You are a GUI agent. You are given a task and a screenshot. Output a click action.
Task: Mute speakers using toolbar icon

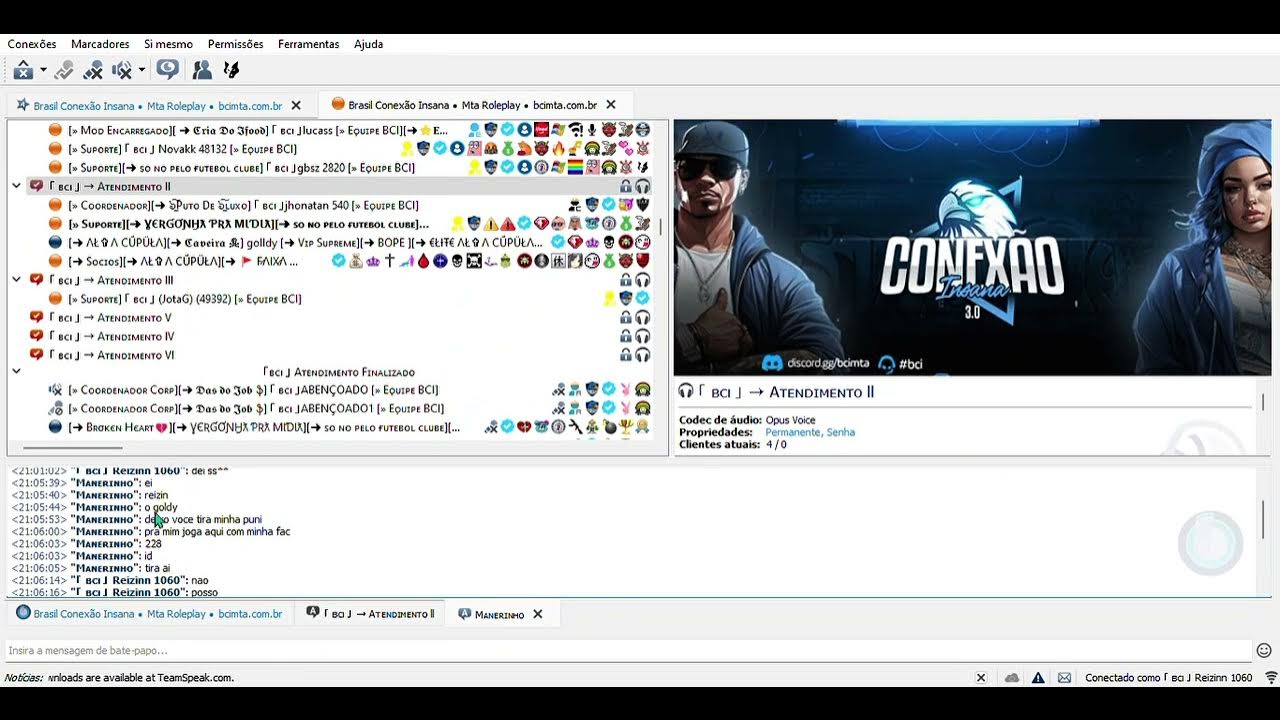[x=122, y=70]
